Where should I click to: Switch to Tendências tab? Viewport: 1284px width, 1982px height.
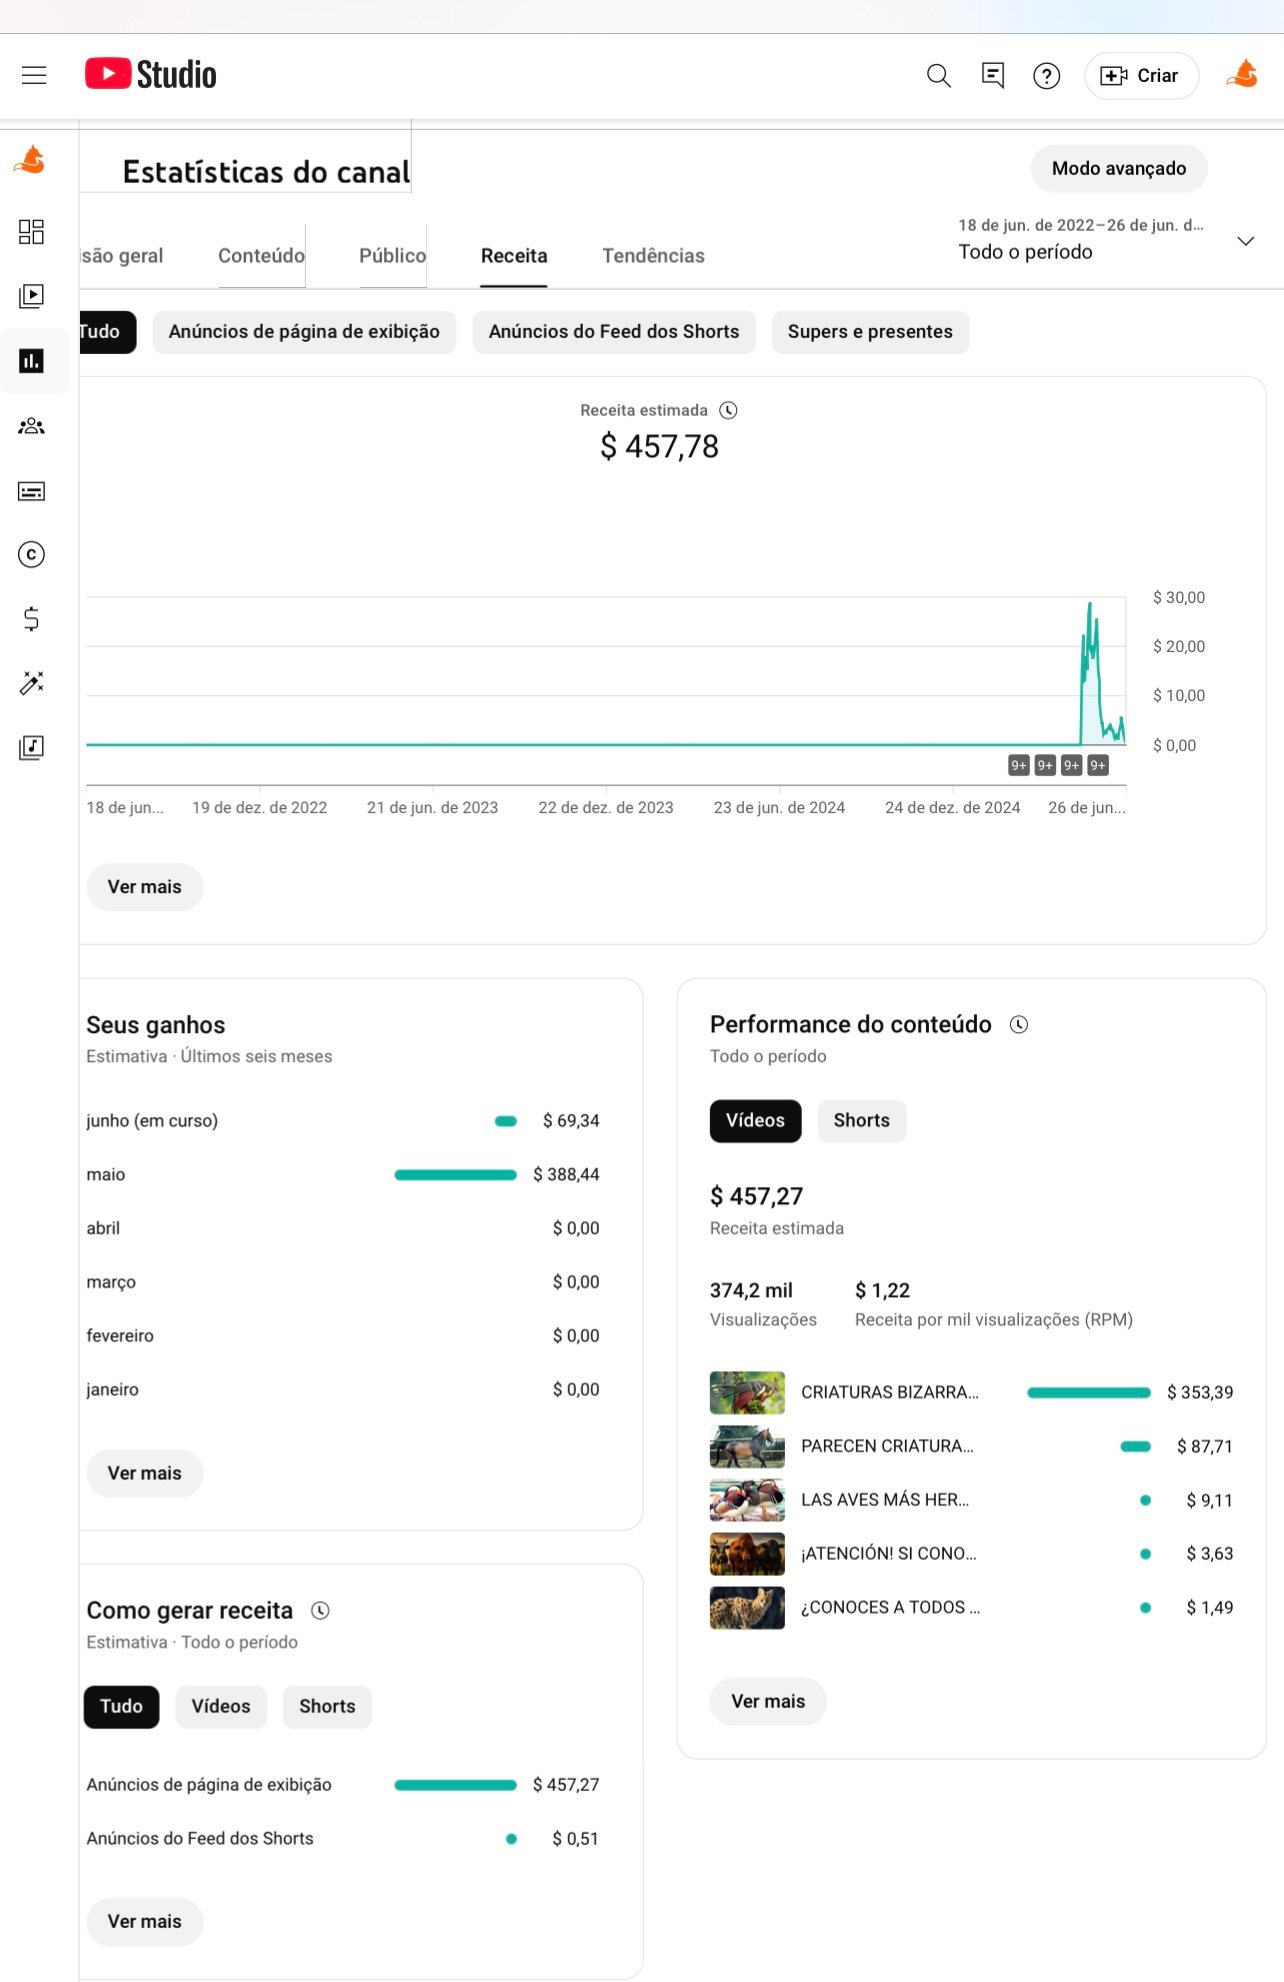pyautogui.click(x=653, y=256)
